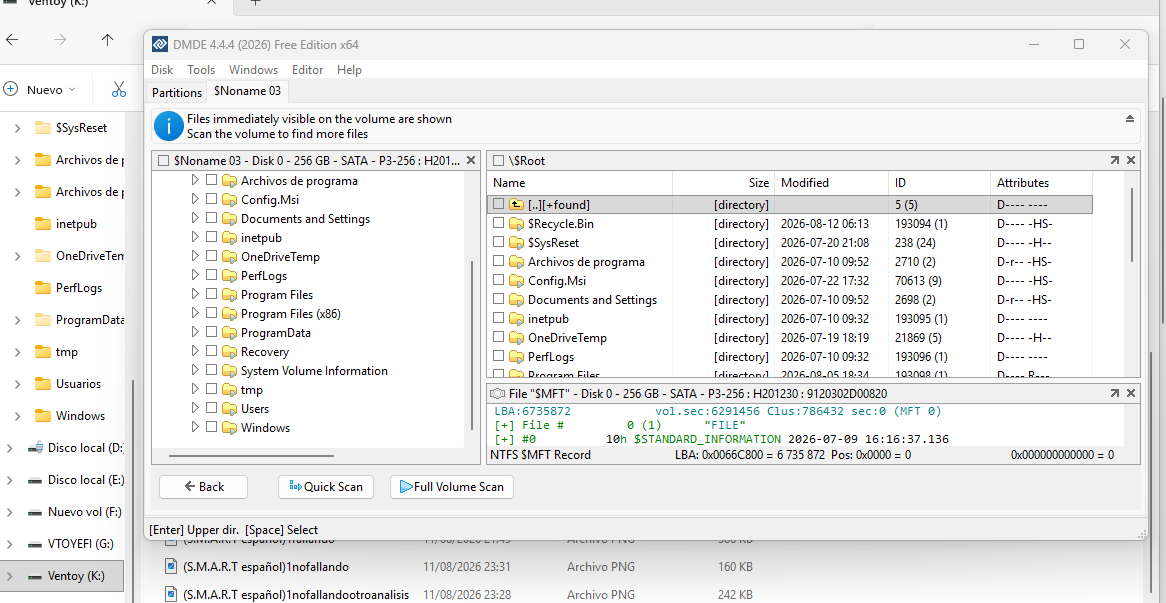Click folder icon of $Recycle.Bin row

pyautogui.click(x=516, y=224)
